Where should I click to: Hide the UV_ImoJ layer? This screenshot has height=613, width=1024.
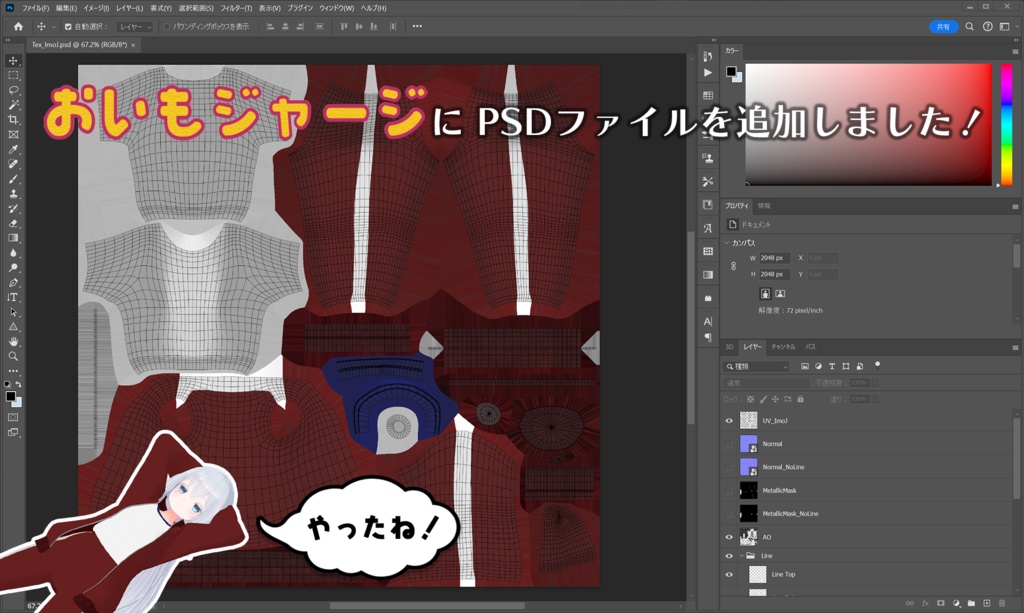[731, 420]
